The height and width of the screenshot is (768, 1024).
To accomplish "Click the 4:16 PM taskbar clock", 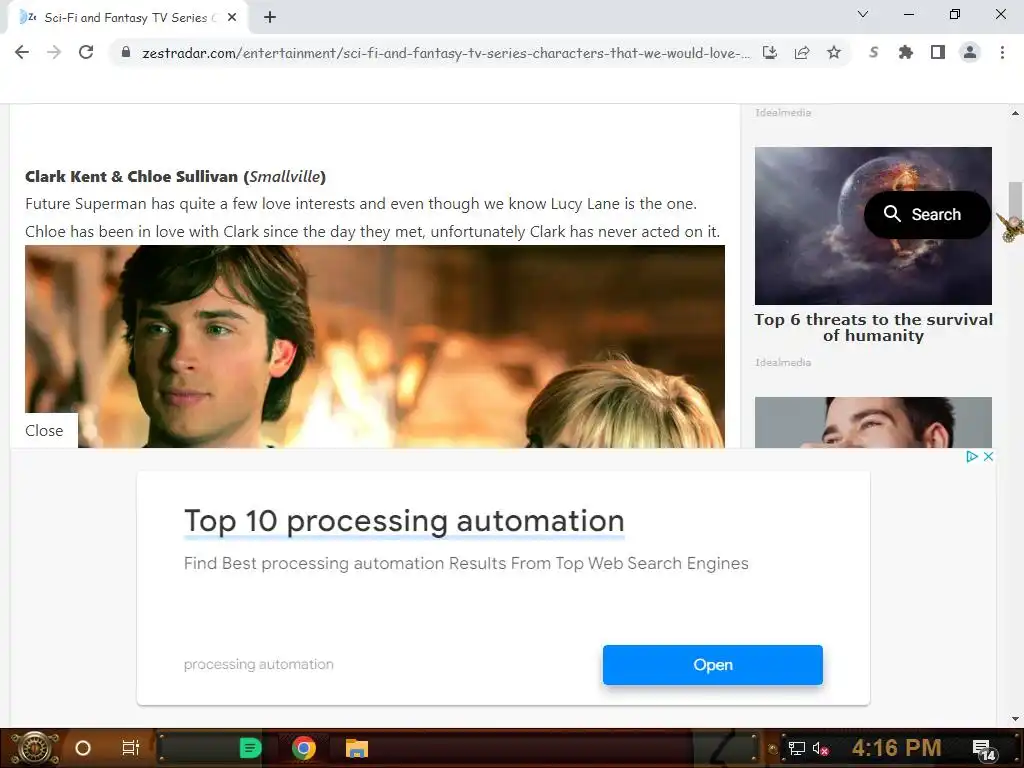I will coord(897,748).
